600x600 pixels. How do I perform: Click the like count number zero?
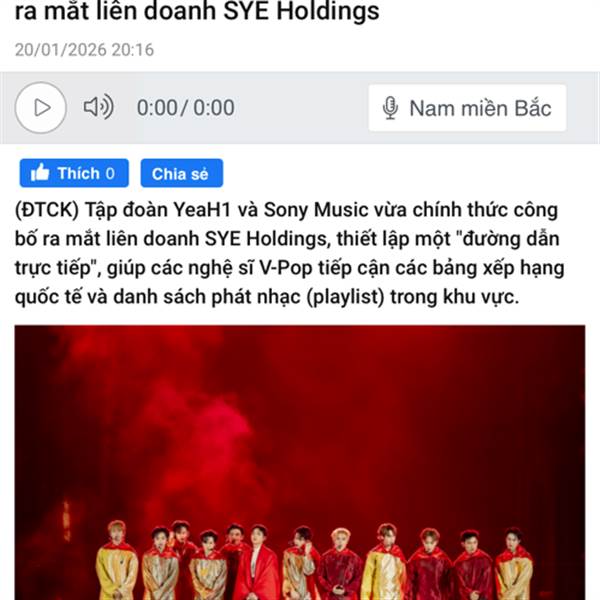(110, 174)
